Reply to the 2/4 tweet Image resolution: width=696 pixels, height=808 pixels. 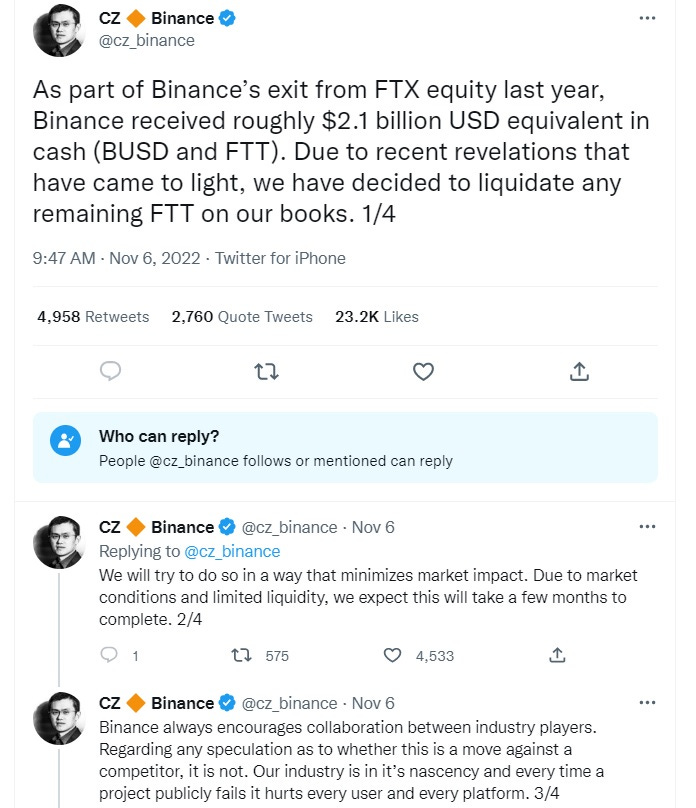(x=111, y=656)
